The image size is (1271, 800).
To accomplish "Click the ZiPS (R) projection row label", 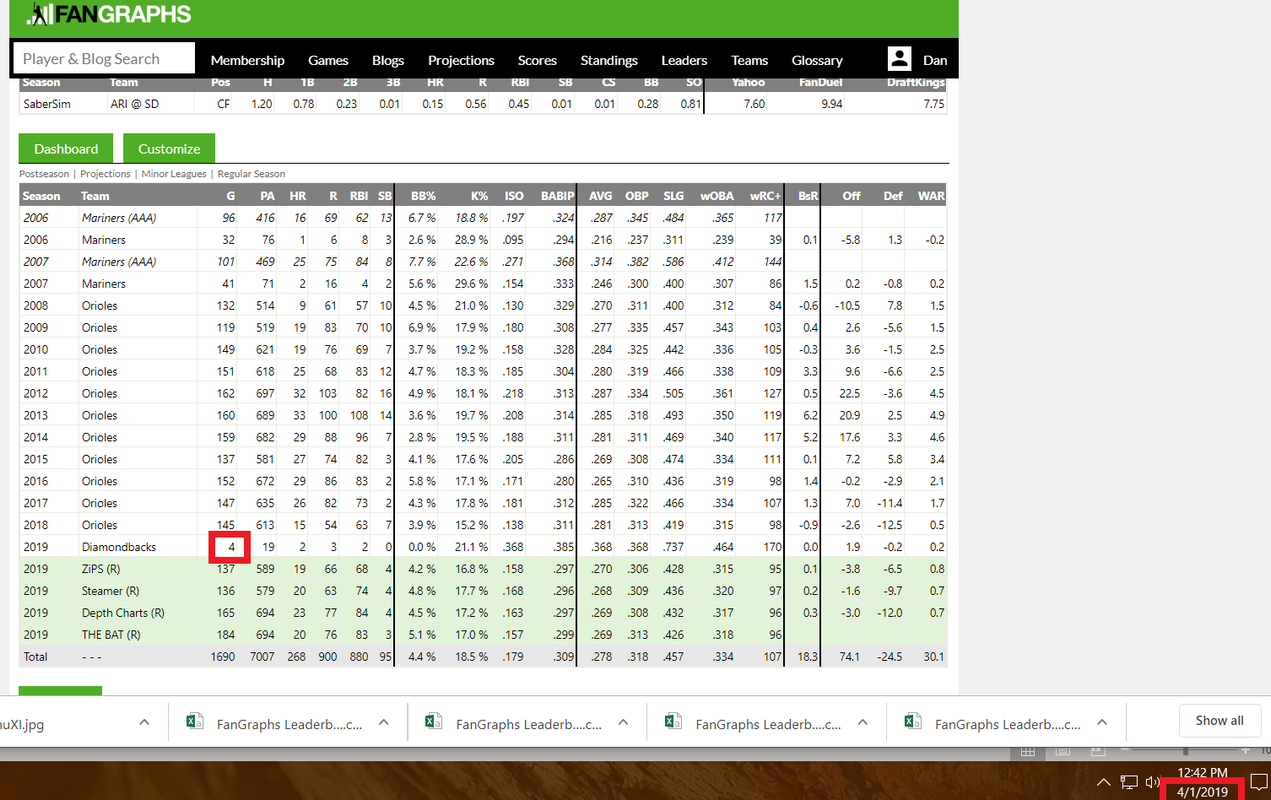I will pyautogui.click(x=101, y=570).
